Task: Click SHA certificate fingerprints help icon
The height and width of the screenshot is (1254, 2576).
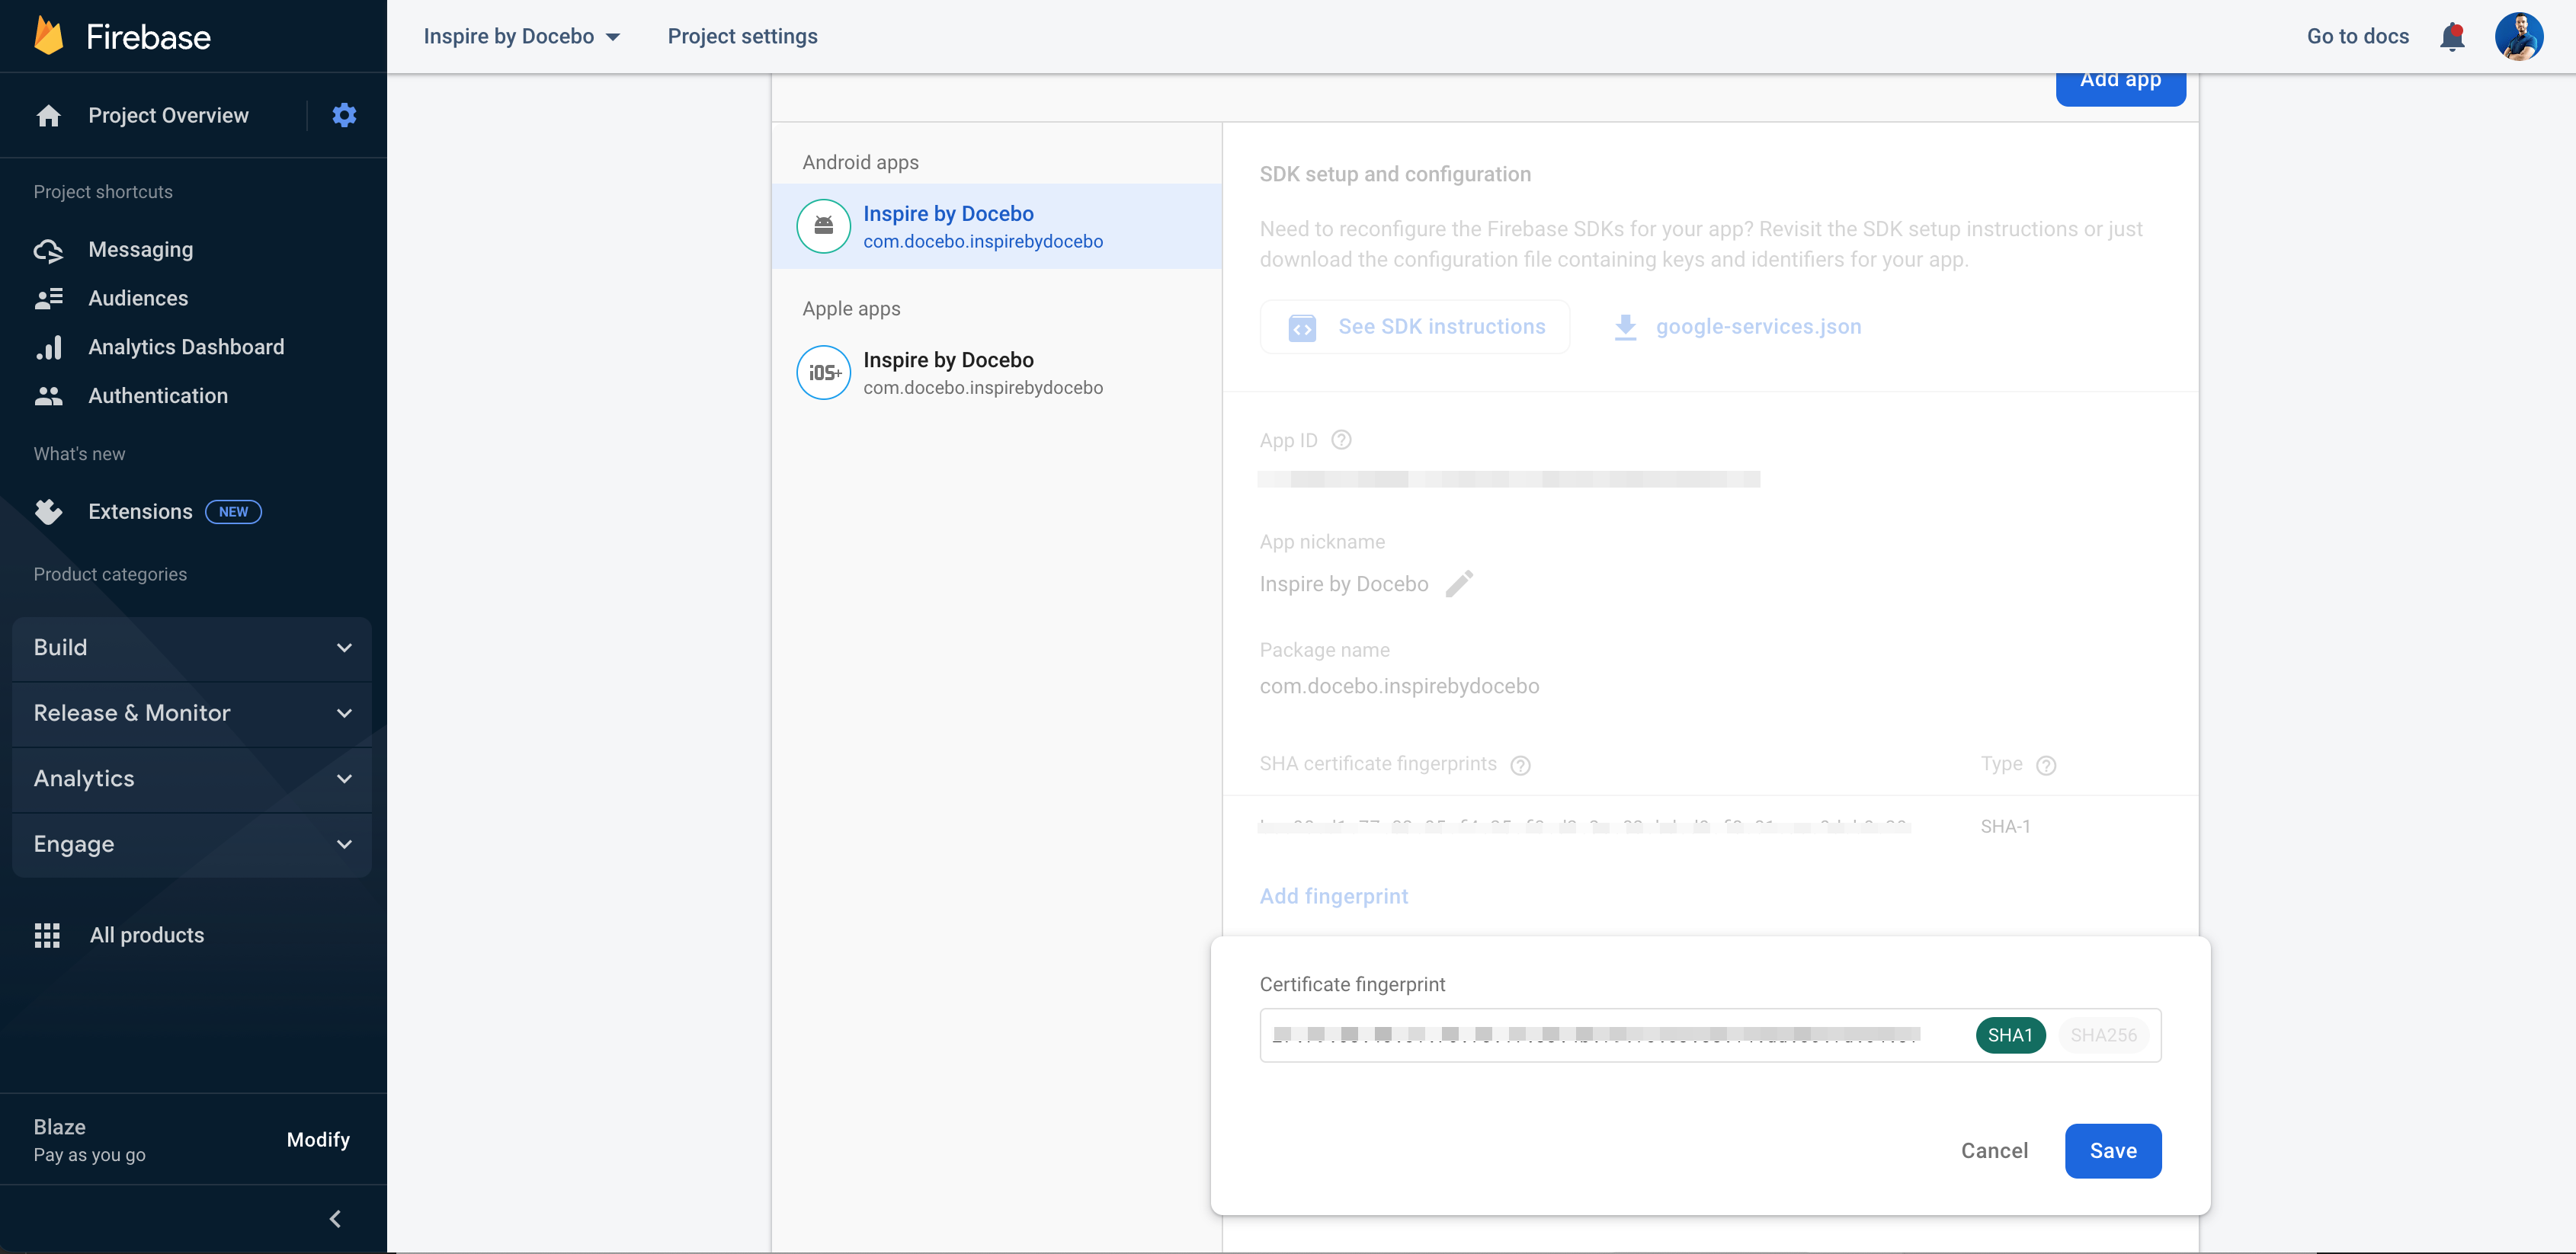Action: pos(1521,765)
